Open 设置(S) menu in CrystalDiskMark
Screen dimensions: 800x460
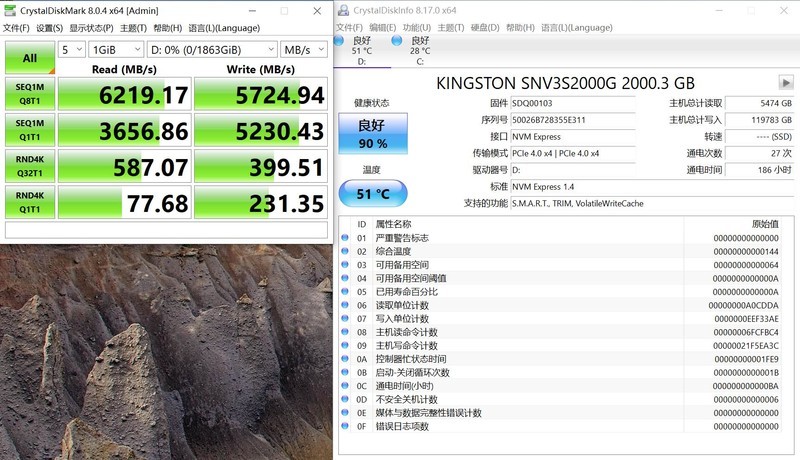(x=49, y=28)
